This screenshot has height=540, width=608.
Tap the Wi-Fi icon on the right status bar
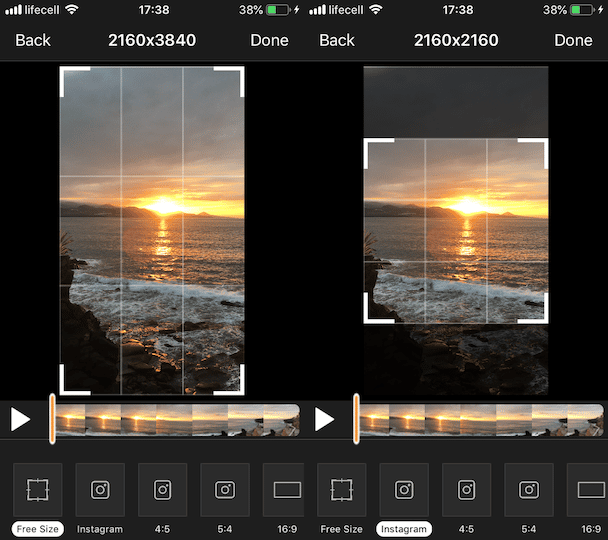point(375,9)
